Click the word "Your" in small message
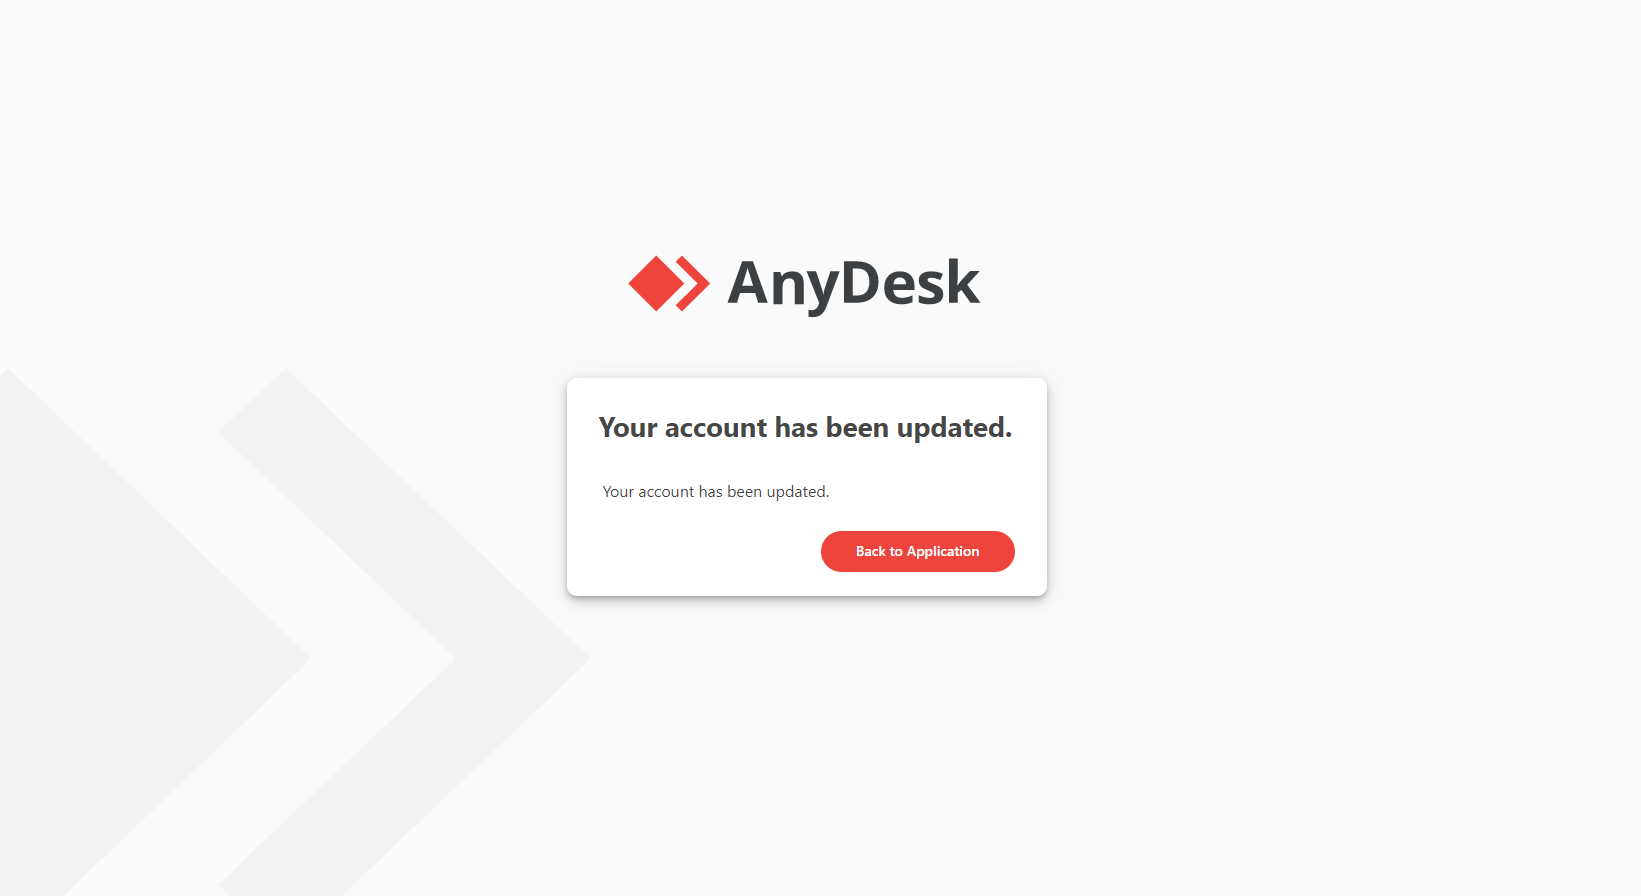The image size is (1641, 896). pos(618,492)
